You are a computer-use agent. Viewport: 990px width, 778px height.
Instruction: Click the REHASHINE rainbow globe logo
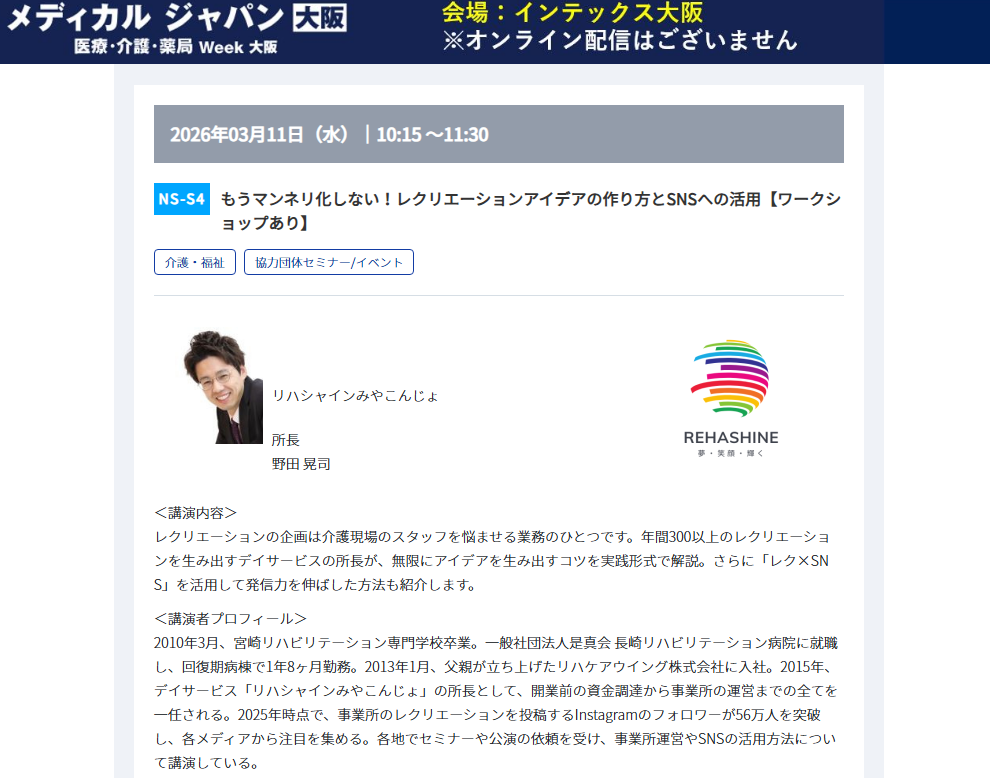pos(731,378)
